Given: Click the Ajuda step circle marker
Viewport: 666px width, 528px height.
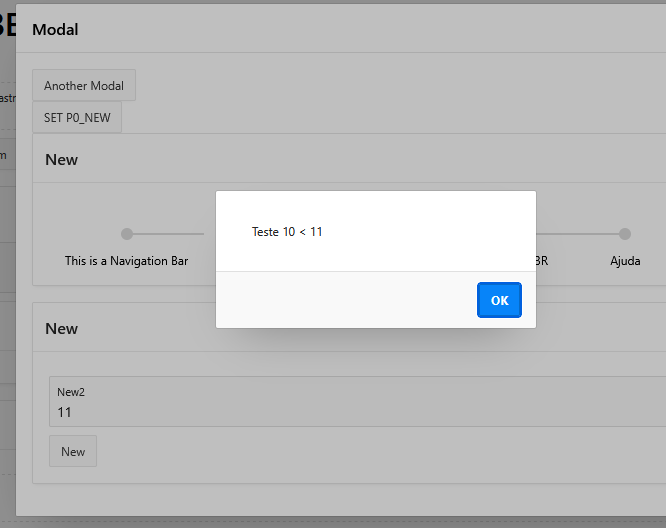Looking at the screenshot, I should click(x=625, y=234).
